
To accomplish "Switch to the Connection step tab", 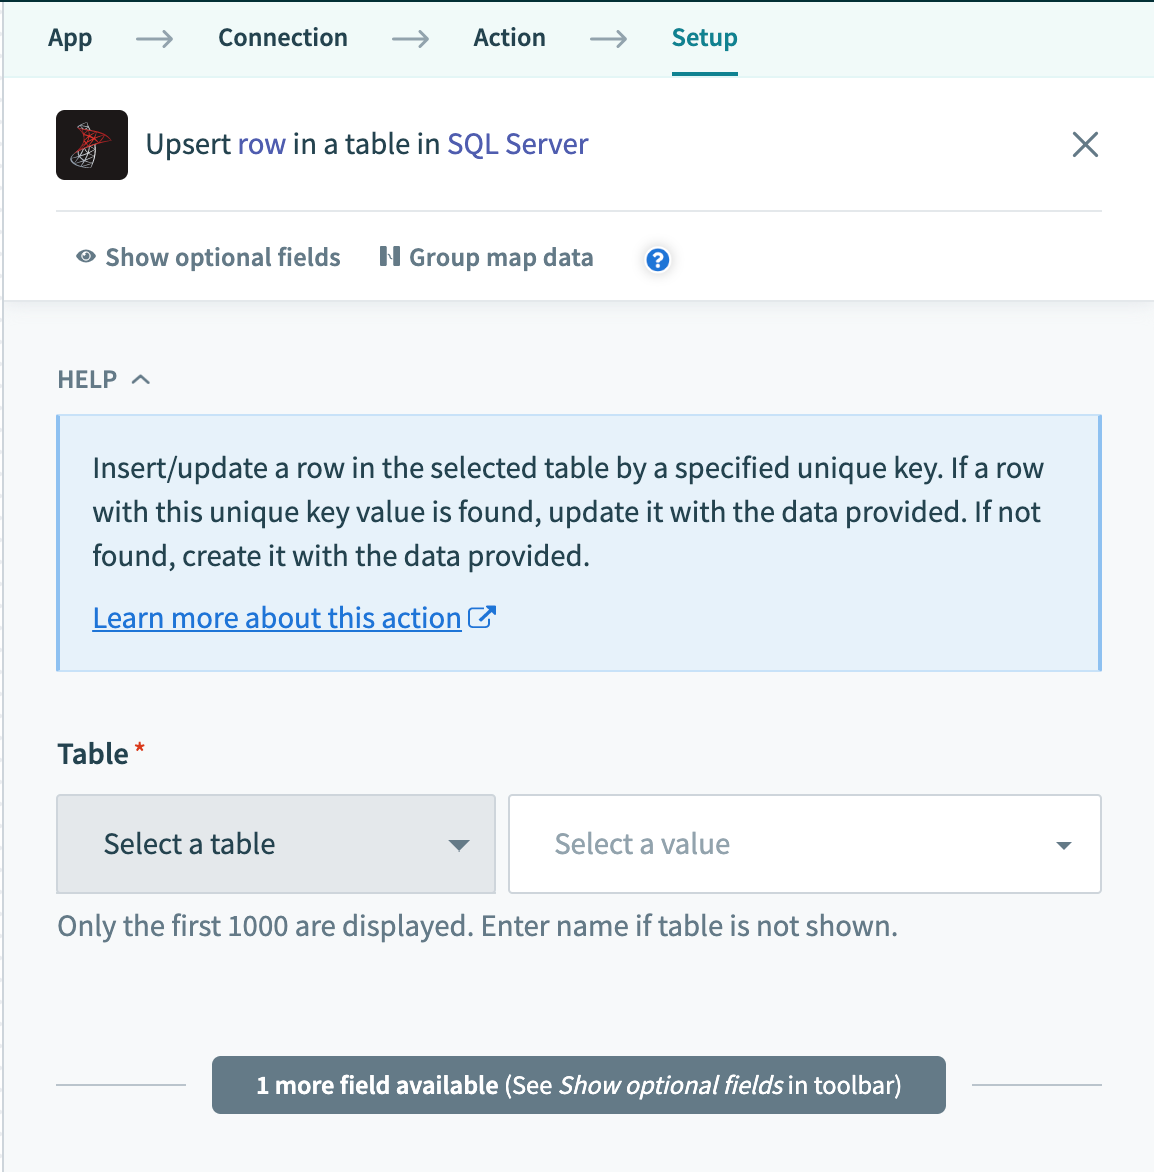I will pos(283,38).
